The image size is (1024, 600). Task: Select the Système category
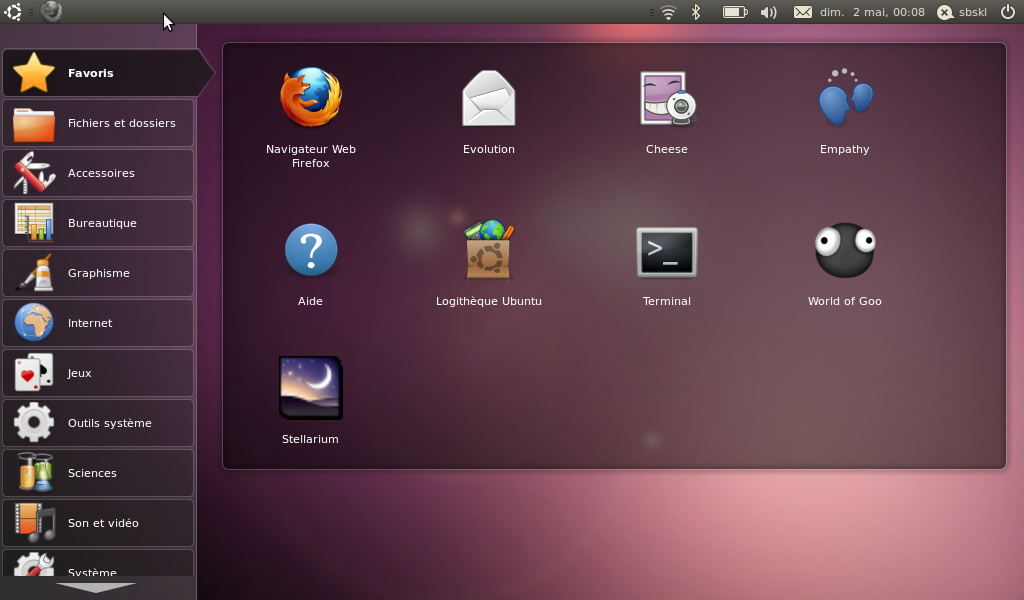point(98,563)
